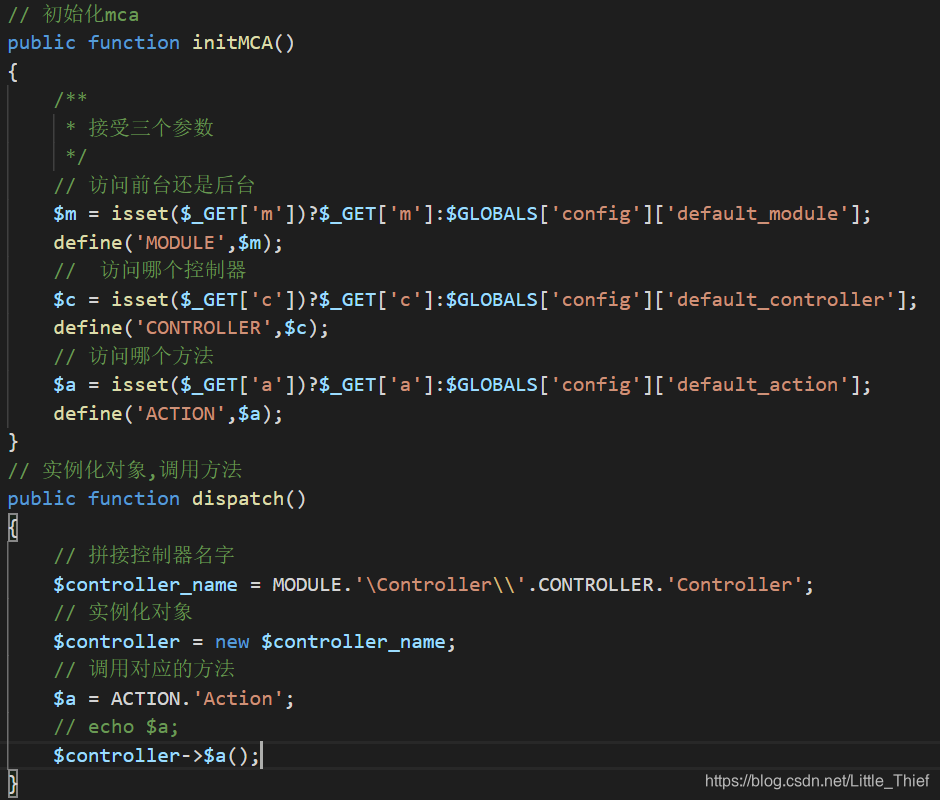This screenshot has width=940, height=800.
Task: Click the variable $controller_name at its MODULE assignment
Action: tap(145, 584)
